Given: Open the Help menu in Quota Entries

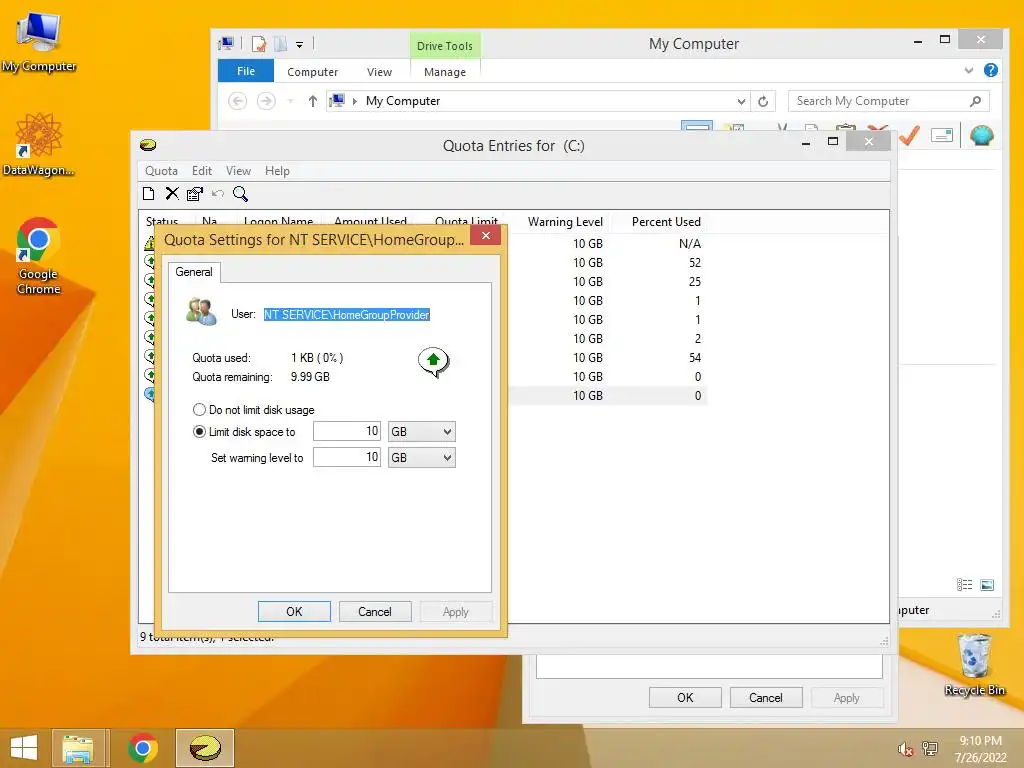Looking at the screenshot, I should [x=277, y=170].
